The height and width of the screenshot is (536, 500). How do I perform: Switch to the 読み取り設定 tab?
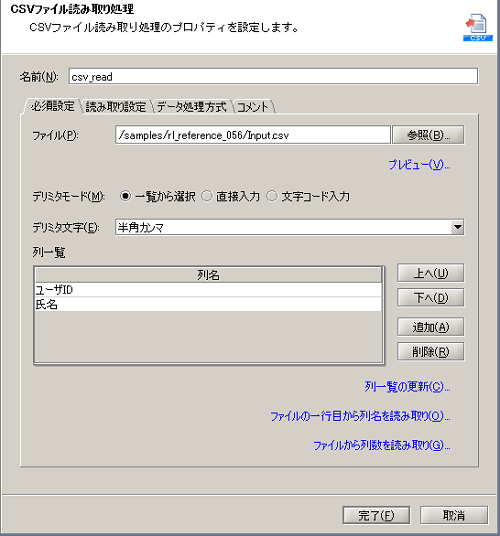click(x=116, y=107)
